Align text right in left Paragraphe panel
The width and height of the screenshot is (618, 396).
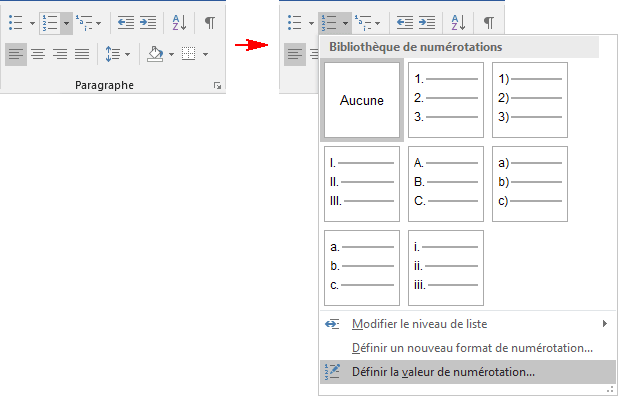(x=60, y=54)
